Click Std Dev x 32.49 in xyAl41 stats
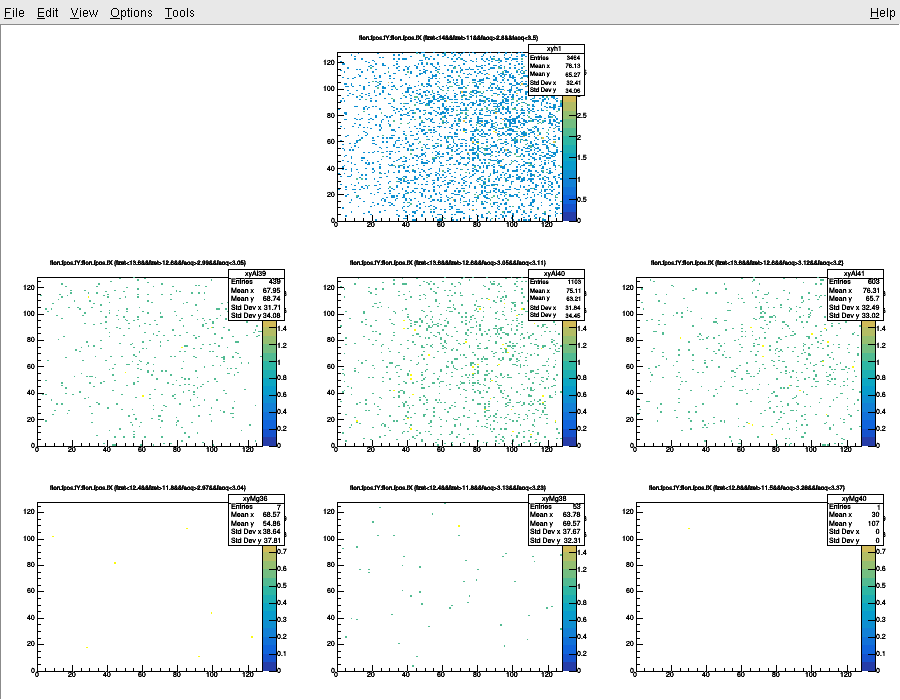The width and height of the screenshot is (900, 700). (855, 308)
